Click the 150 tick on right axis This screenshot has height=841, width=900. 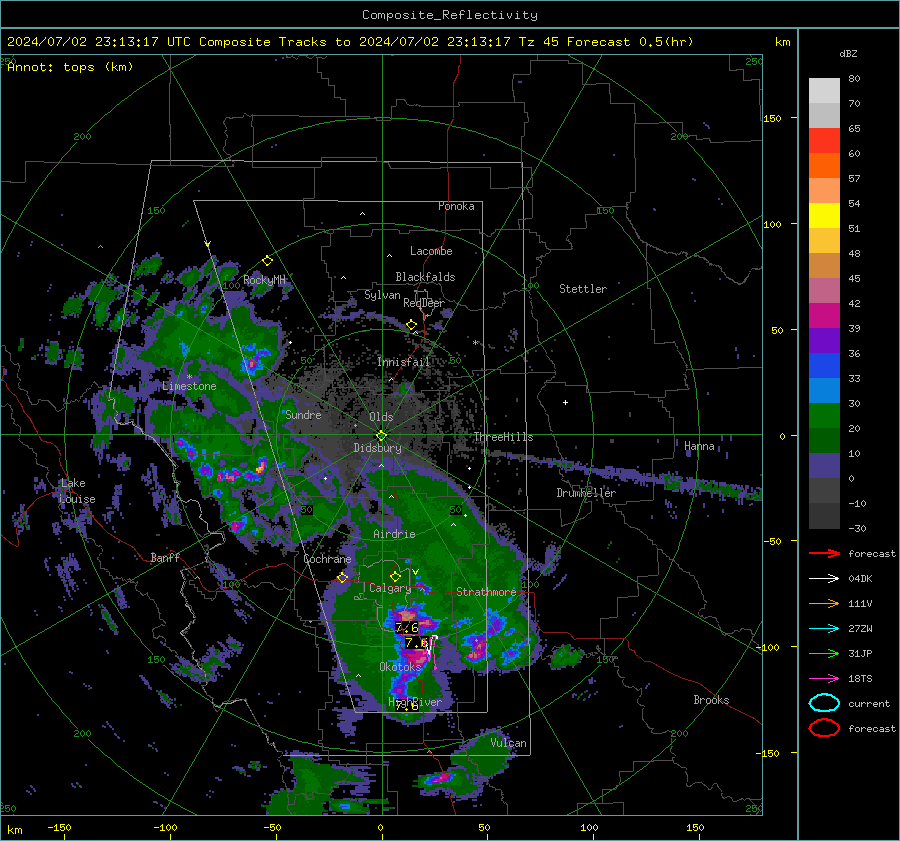(x=773, y=118)
